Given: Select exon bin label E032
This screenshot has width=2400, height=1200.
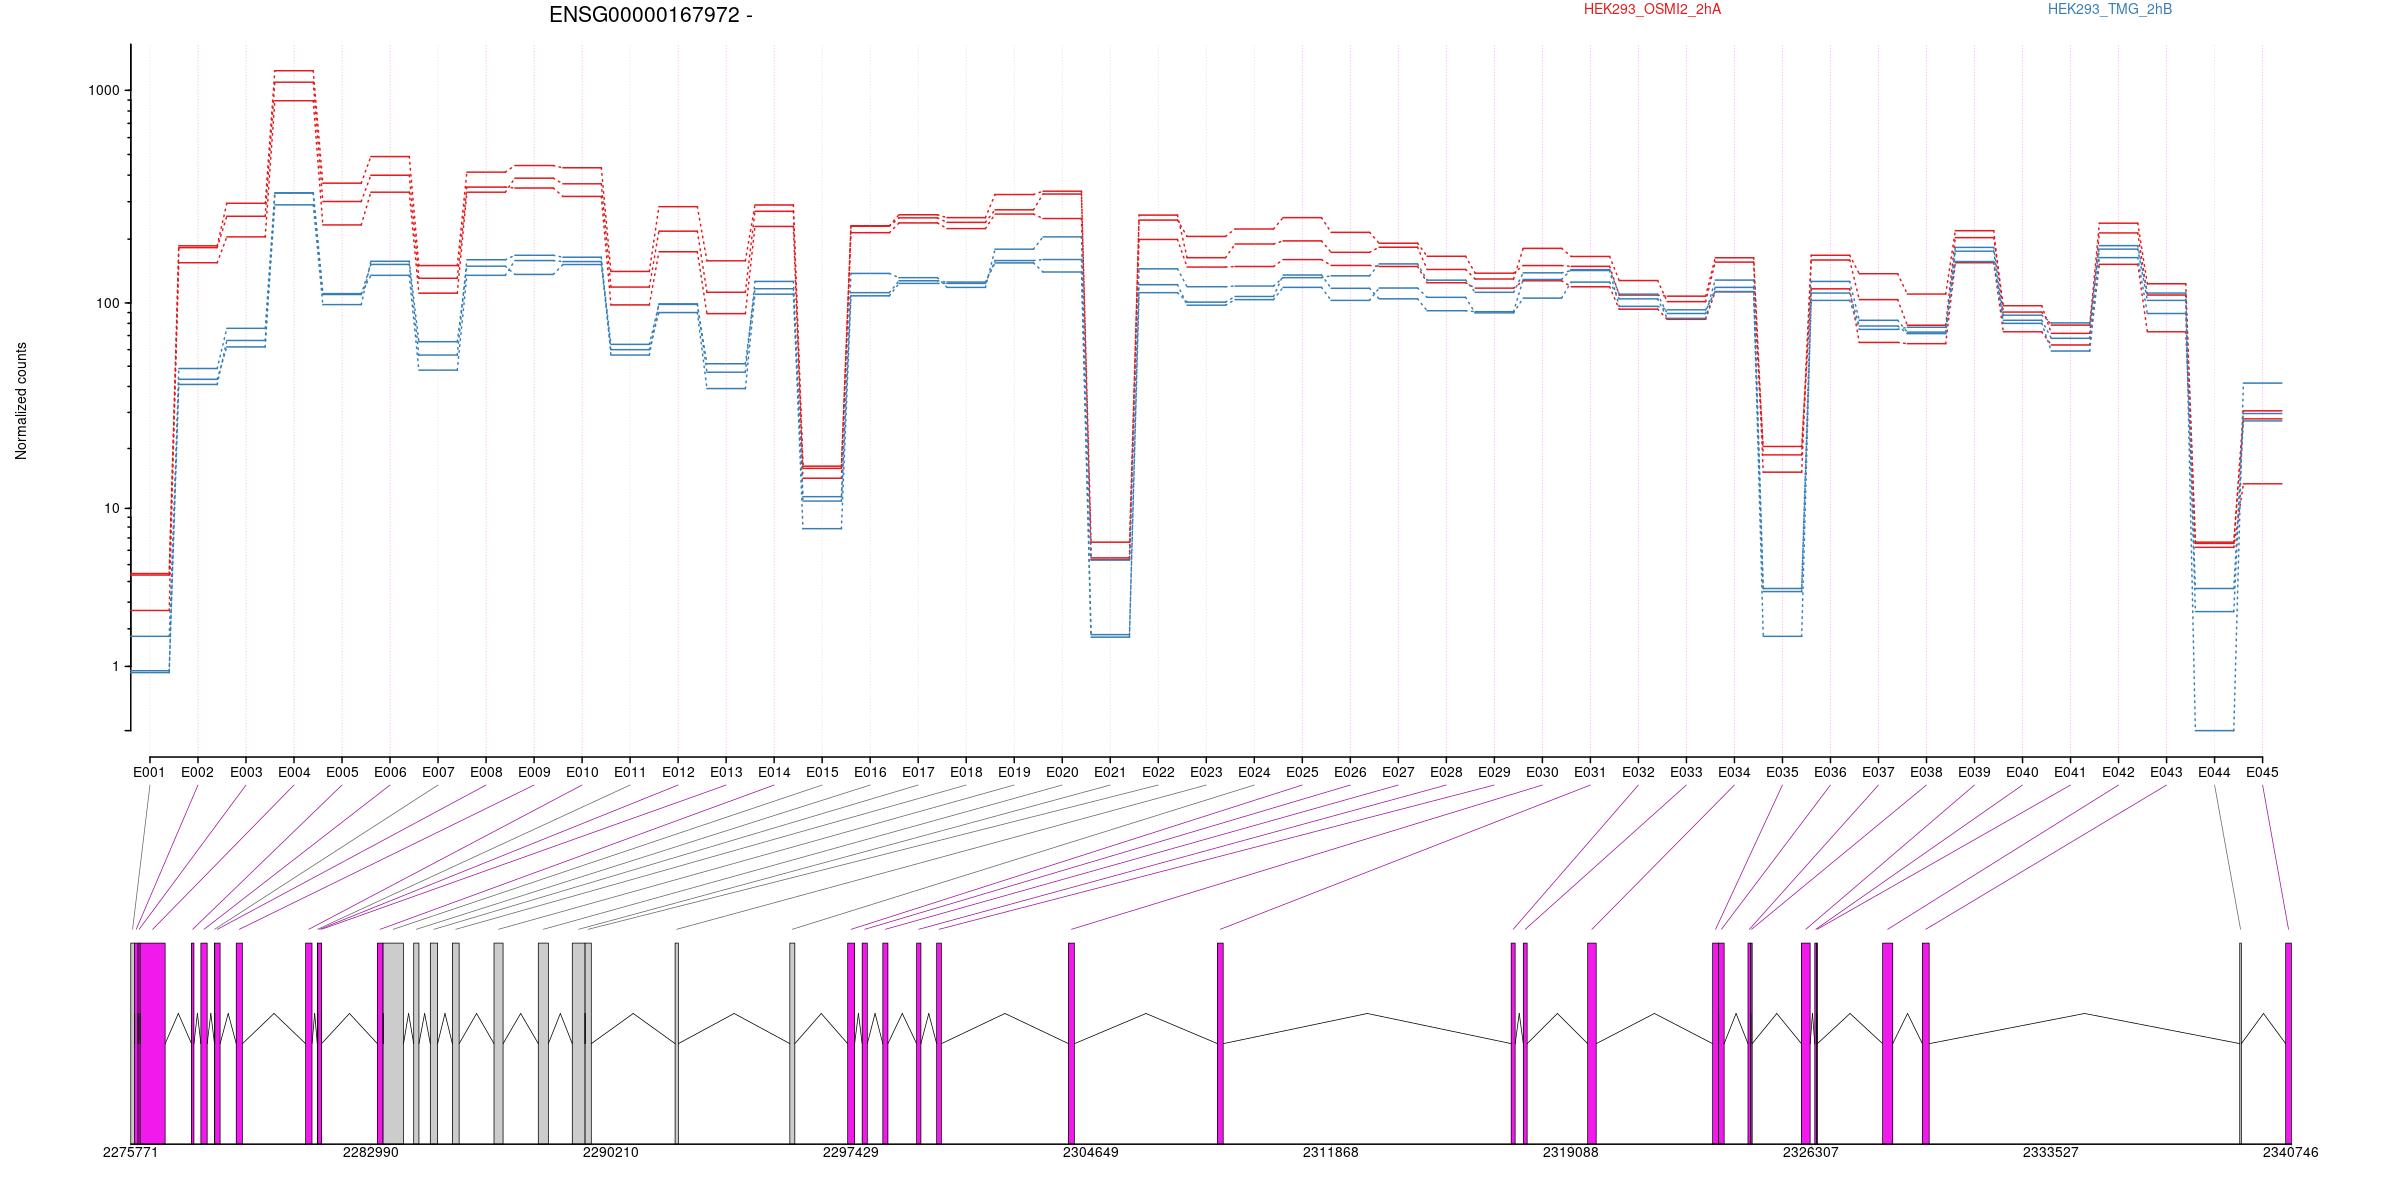Looking at the screenshot, I should coord(1637,772).
